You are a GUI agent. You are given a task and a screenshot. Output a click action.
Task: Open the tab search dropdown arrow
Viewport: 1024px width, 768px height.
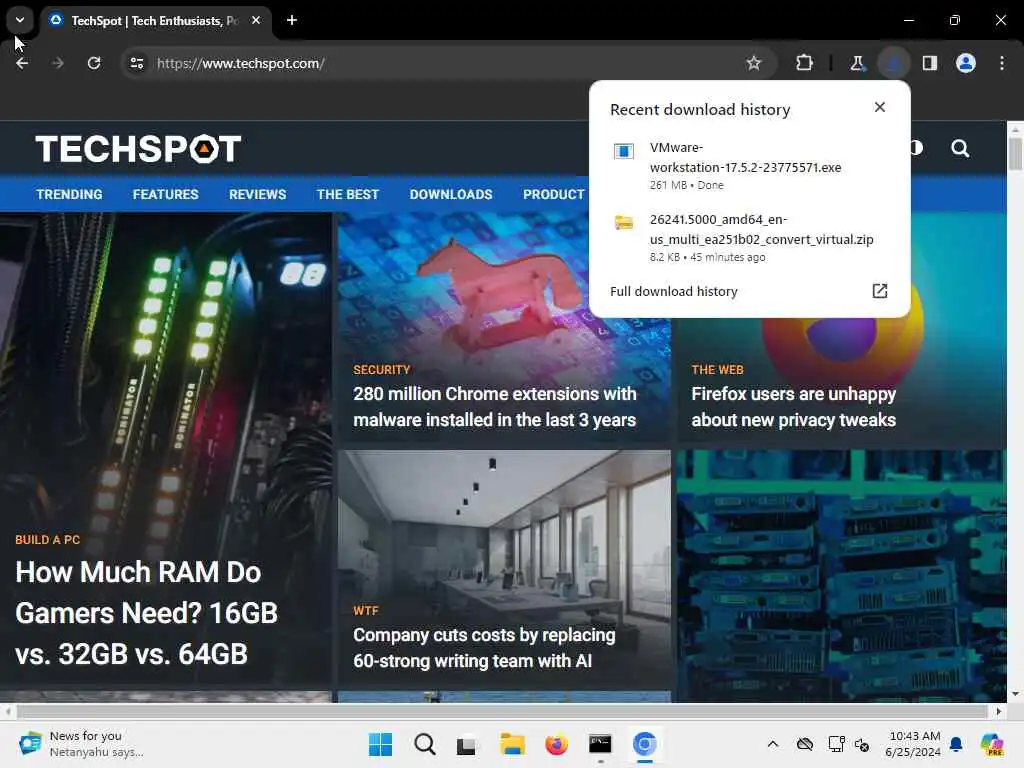20,20
